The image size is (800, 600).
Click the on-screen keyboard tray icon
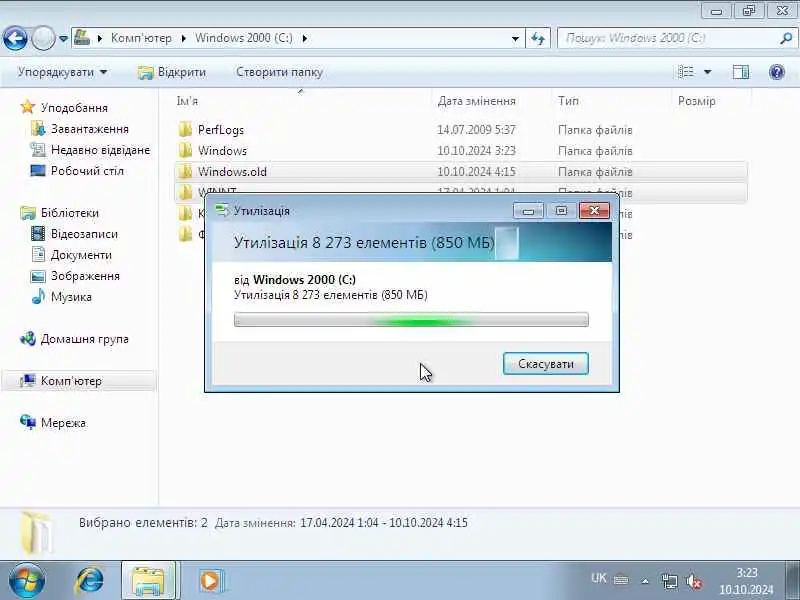pos(621,580)
